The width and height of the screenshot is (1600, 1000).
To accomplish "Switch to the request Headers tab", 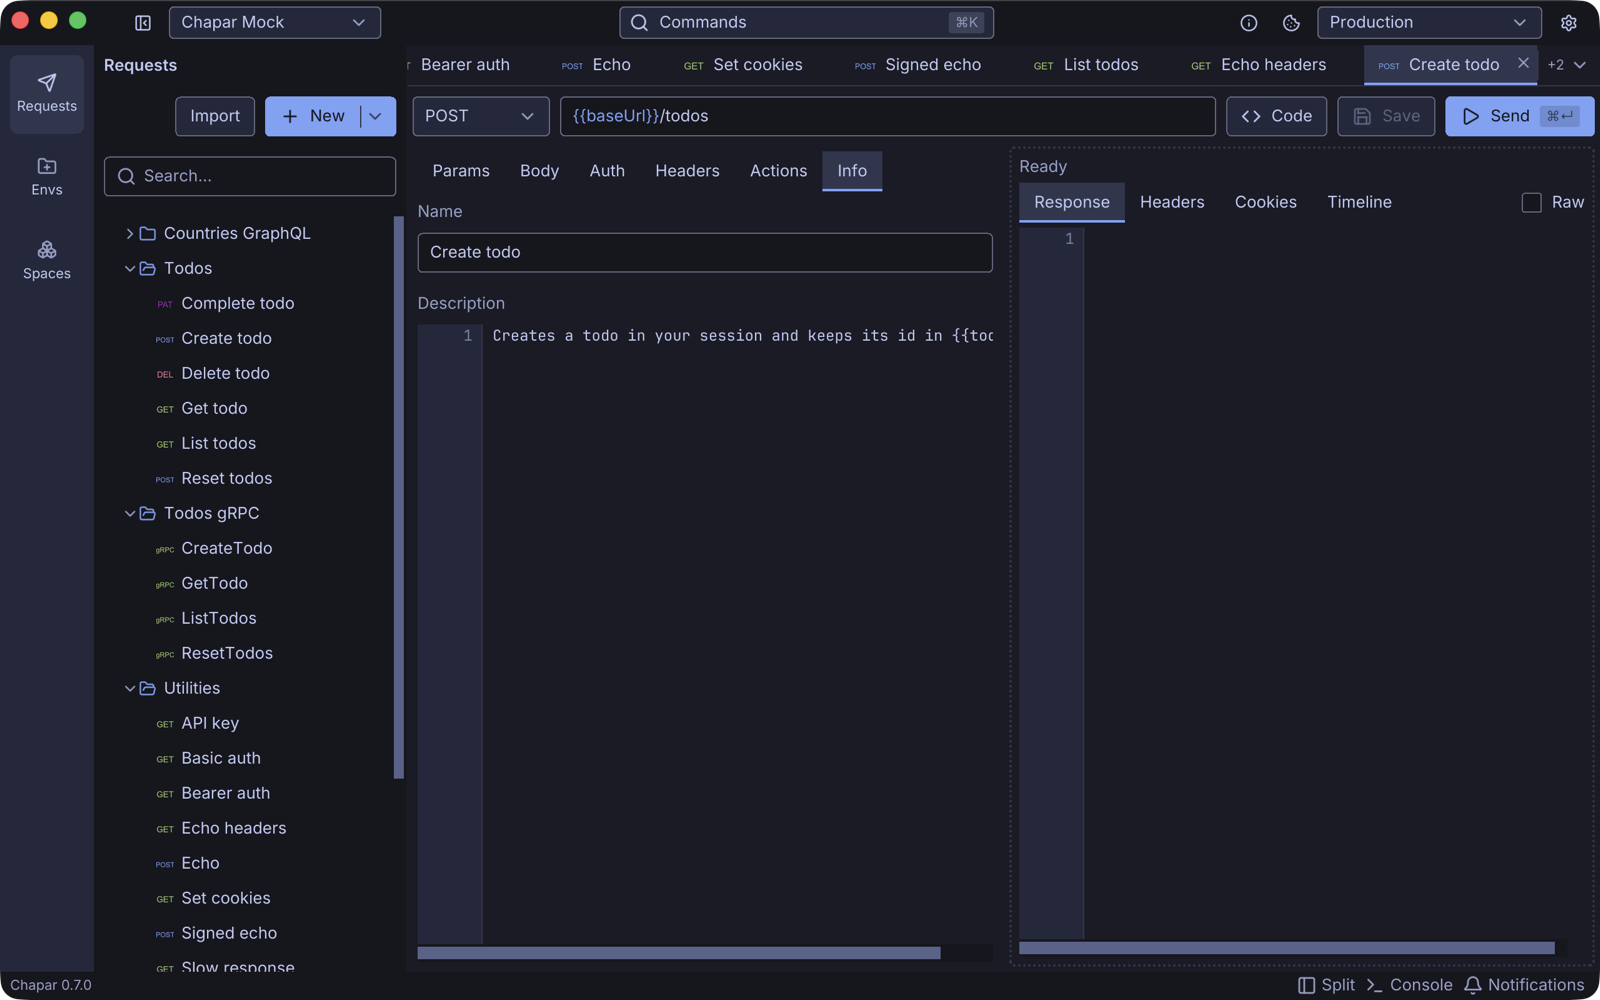I will pyautogui.click(x=687, y=171).
